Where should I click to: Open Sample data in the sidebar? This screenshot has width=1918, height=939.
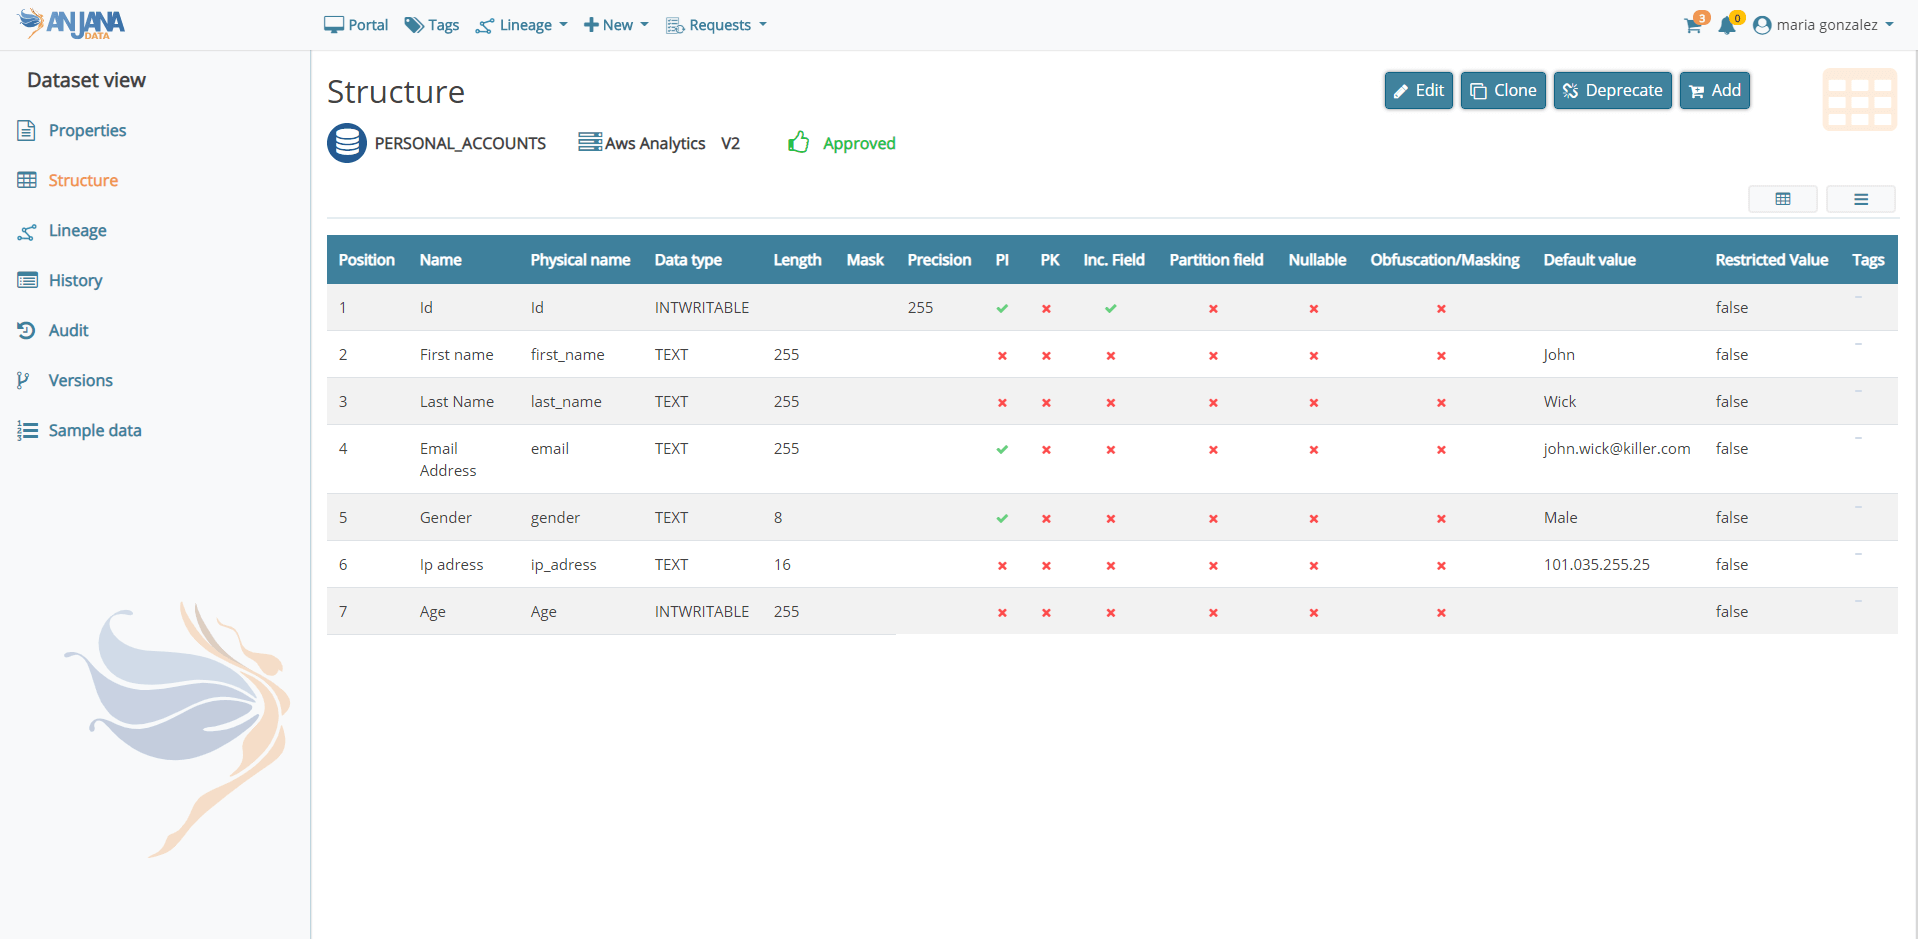[x=94, y=430]
